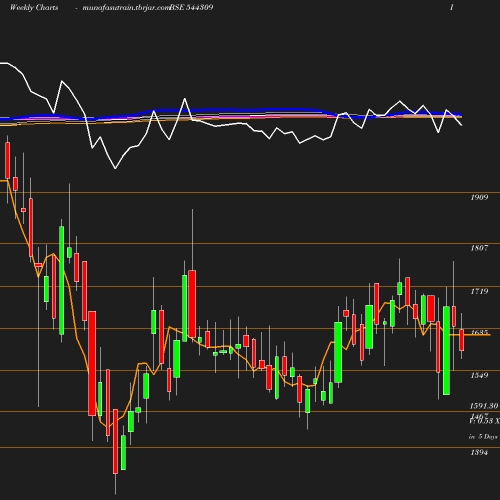The image size is (500, 500).
Task: Select the 1719 price level label
Action: (479, 291)
